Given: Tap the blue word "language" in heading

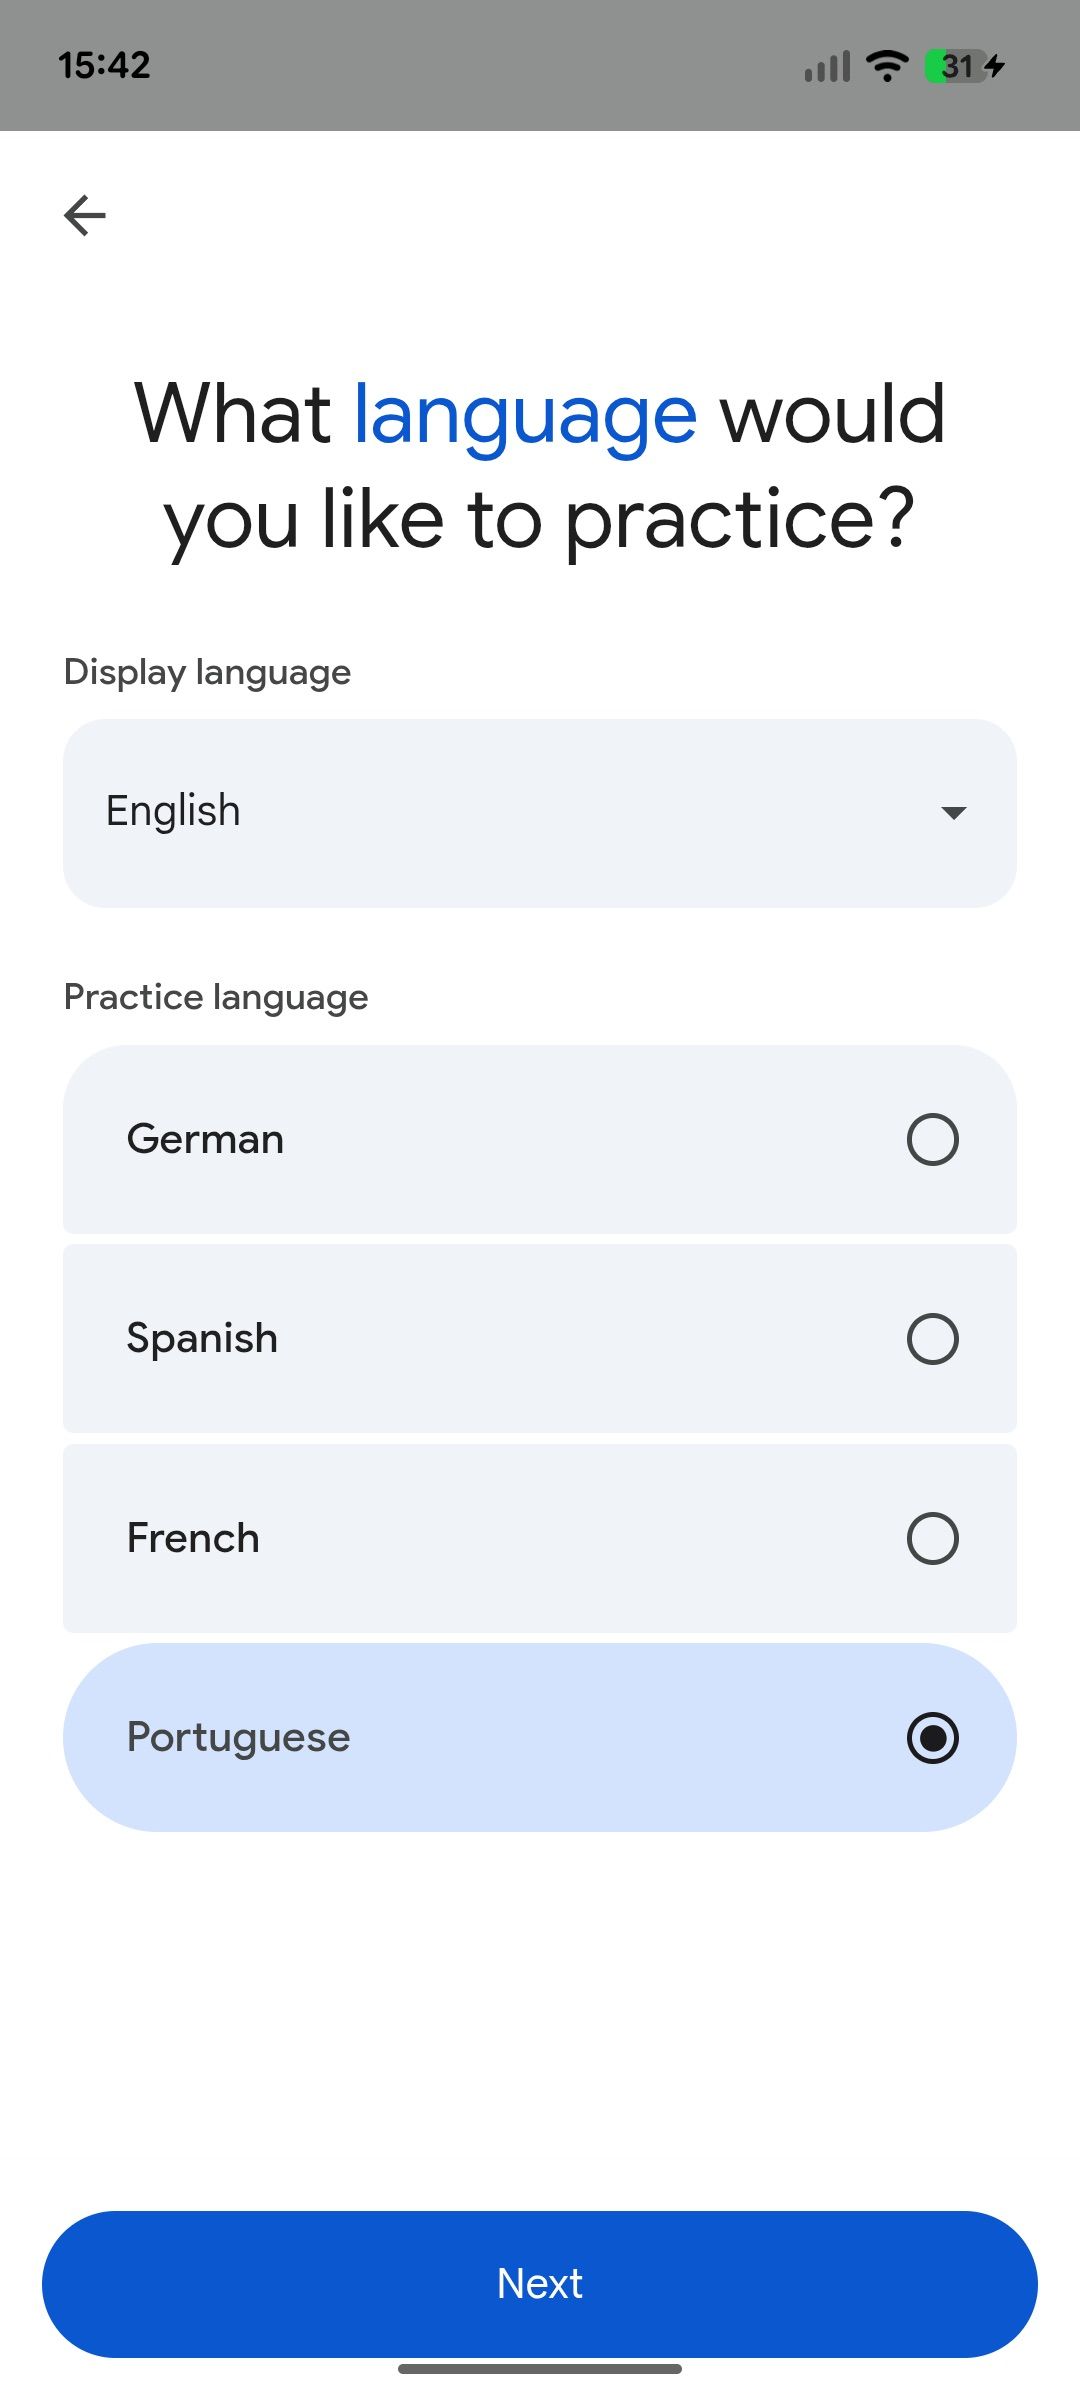Looking at the screenshot, I should 525,415.
